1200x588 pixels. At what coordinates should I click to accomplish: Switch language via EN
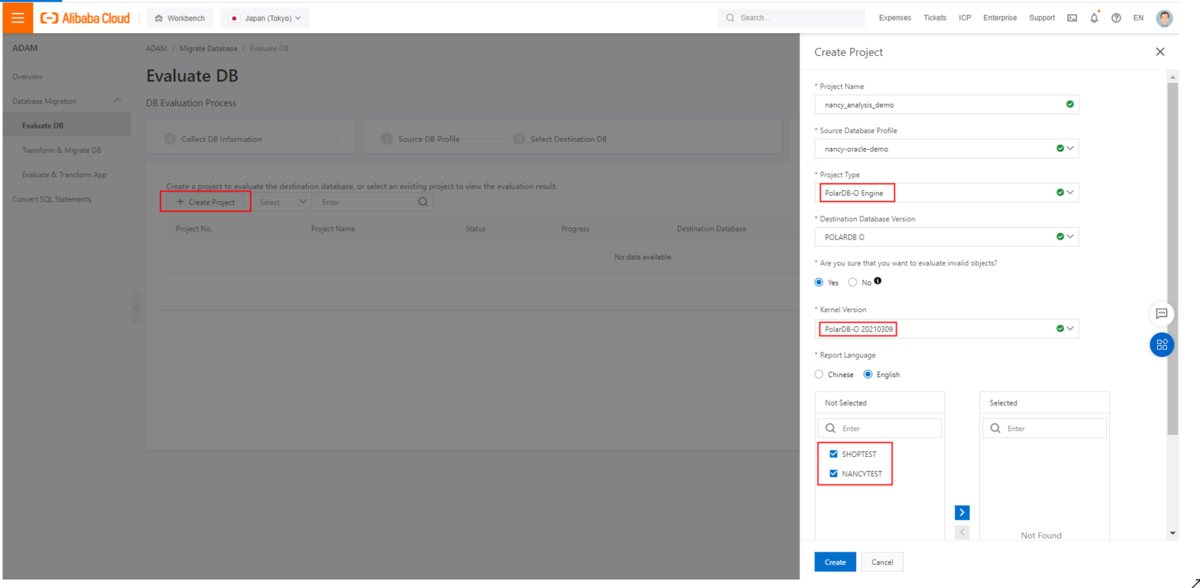click(x=1138, y=18)
